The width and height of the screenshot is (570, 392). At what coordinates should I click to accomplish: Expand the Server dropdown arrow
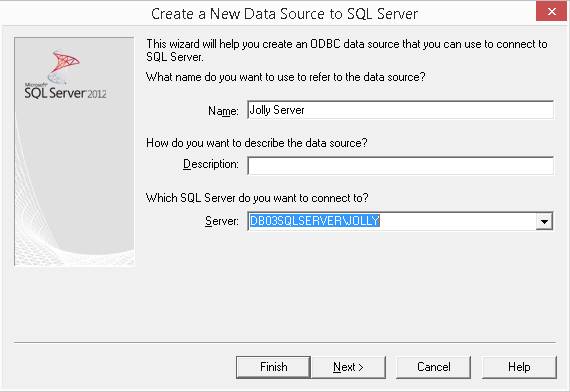point(544,221)
